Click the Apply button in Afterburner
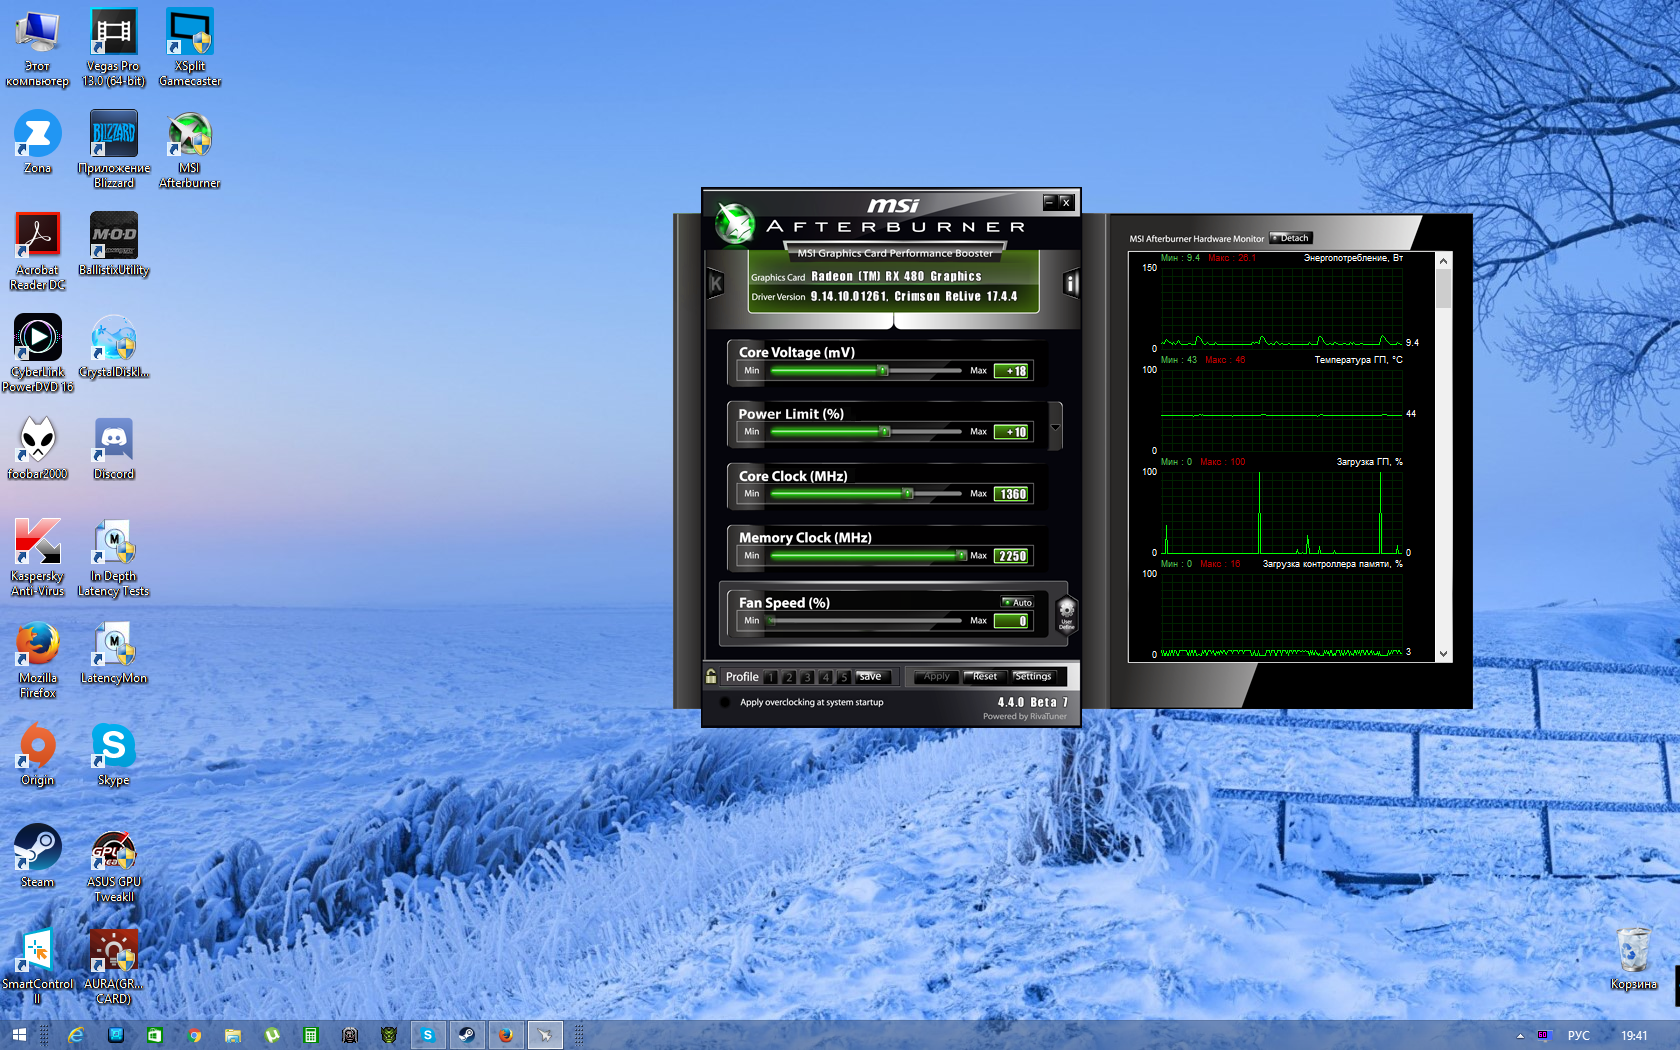Image resolution: width=1680 pixels, height=1050 pixels. pyautogui.click(x=936, y=677)
